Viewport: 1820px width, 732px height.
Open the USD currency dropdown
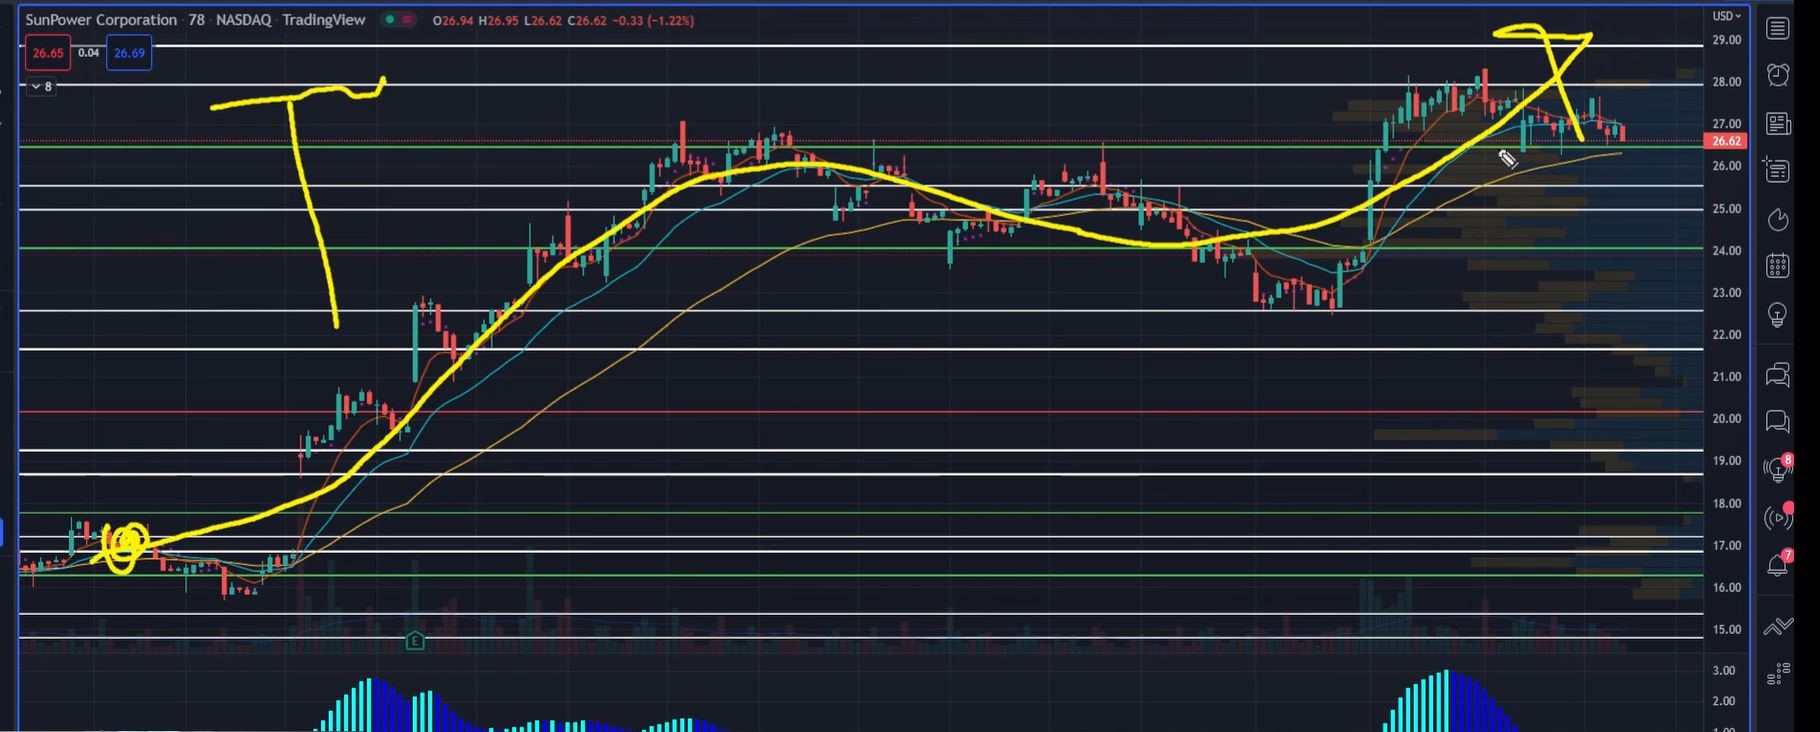(x=1726, y=16)
